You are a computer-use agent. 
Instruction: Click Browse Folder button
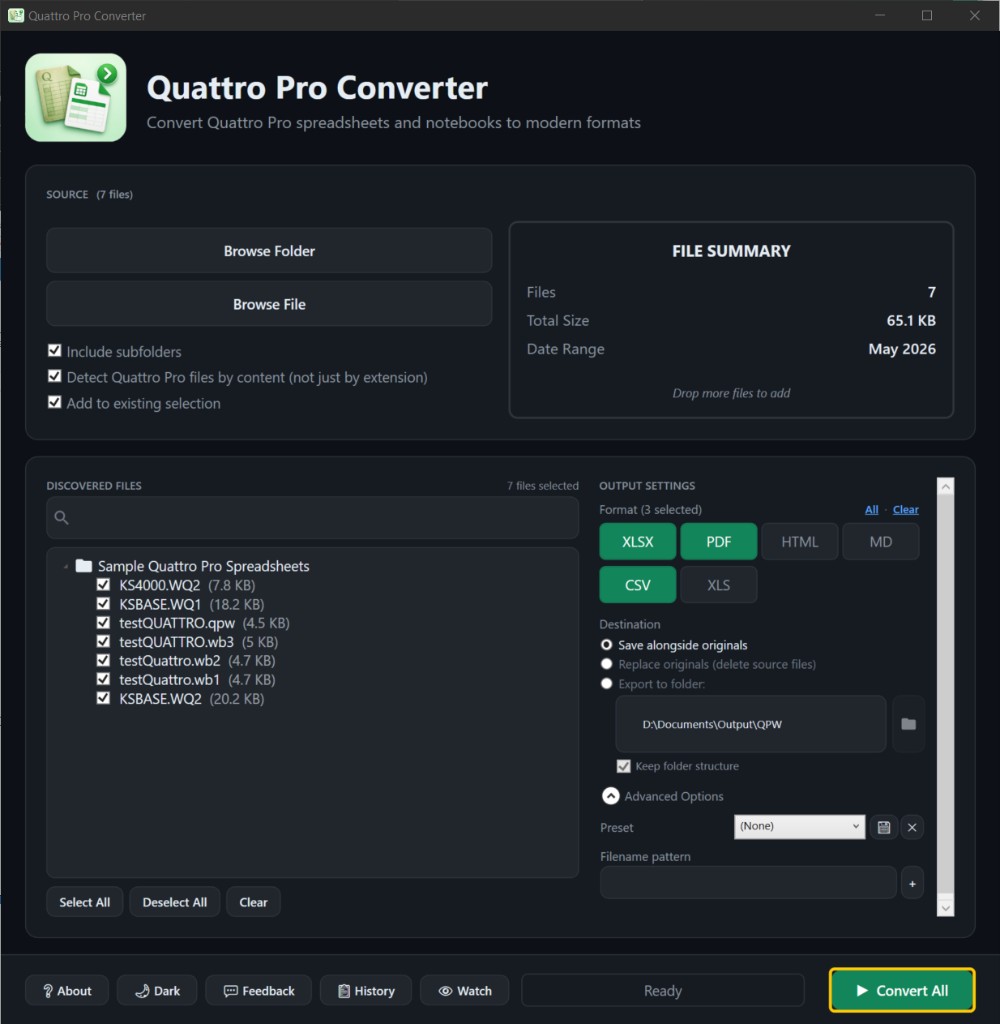click(269, 251)
